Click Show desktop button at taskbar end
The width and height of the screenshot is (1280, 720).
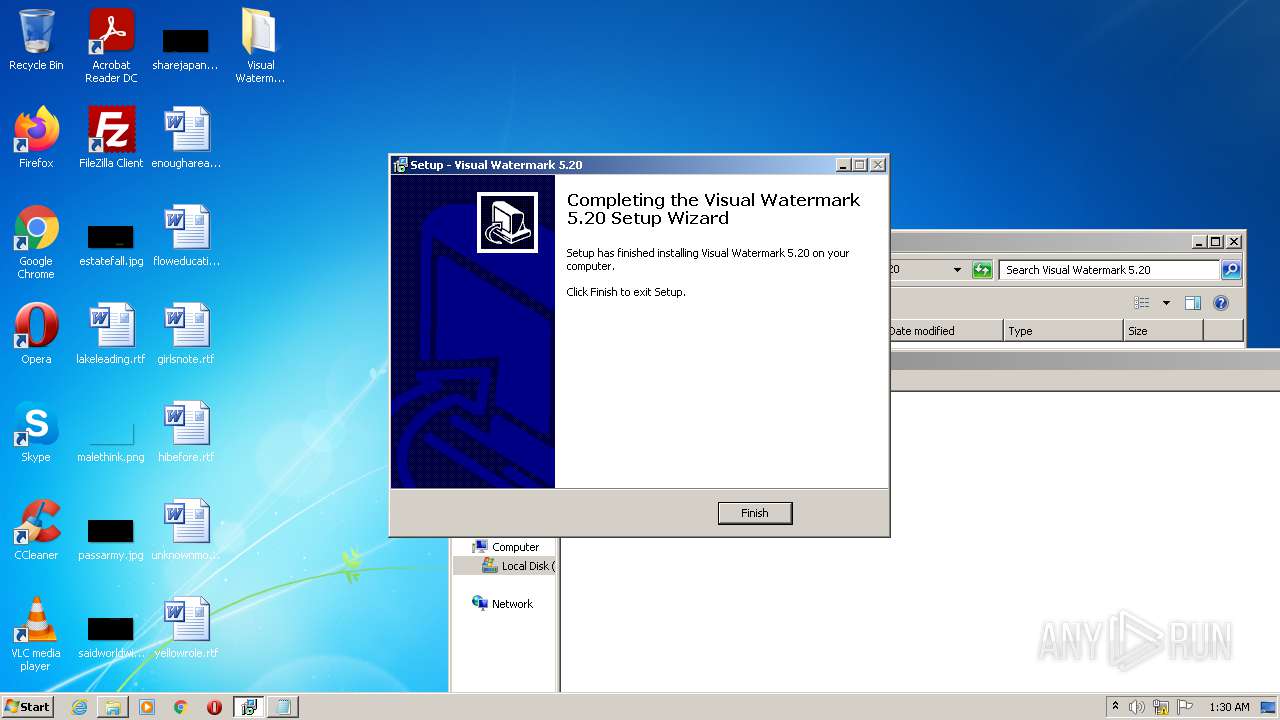pyautogui.click(x=1270, y=707)
